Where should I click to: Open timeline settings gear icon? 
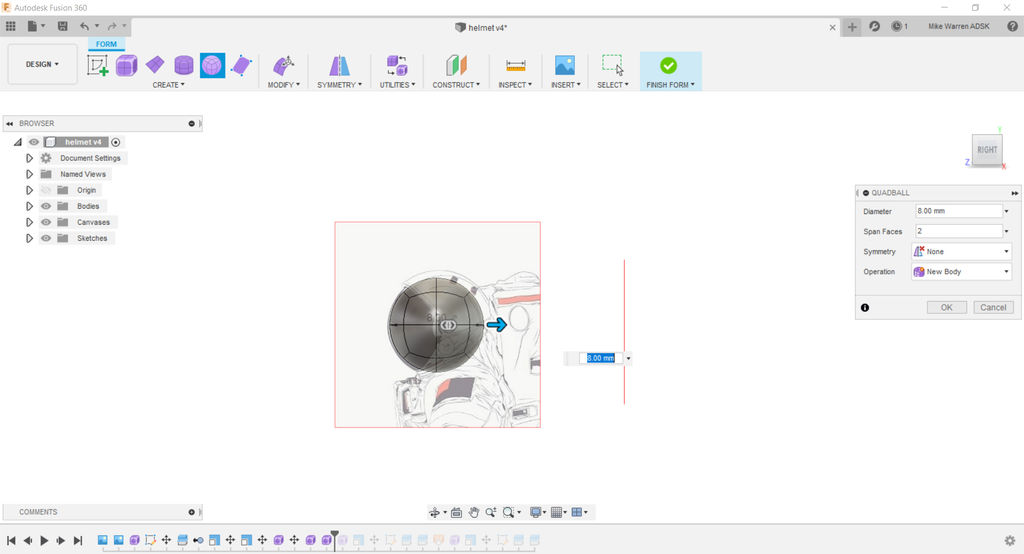[1010, 540]
